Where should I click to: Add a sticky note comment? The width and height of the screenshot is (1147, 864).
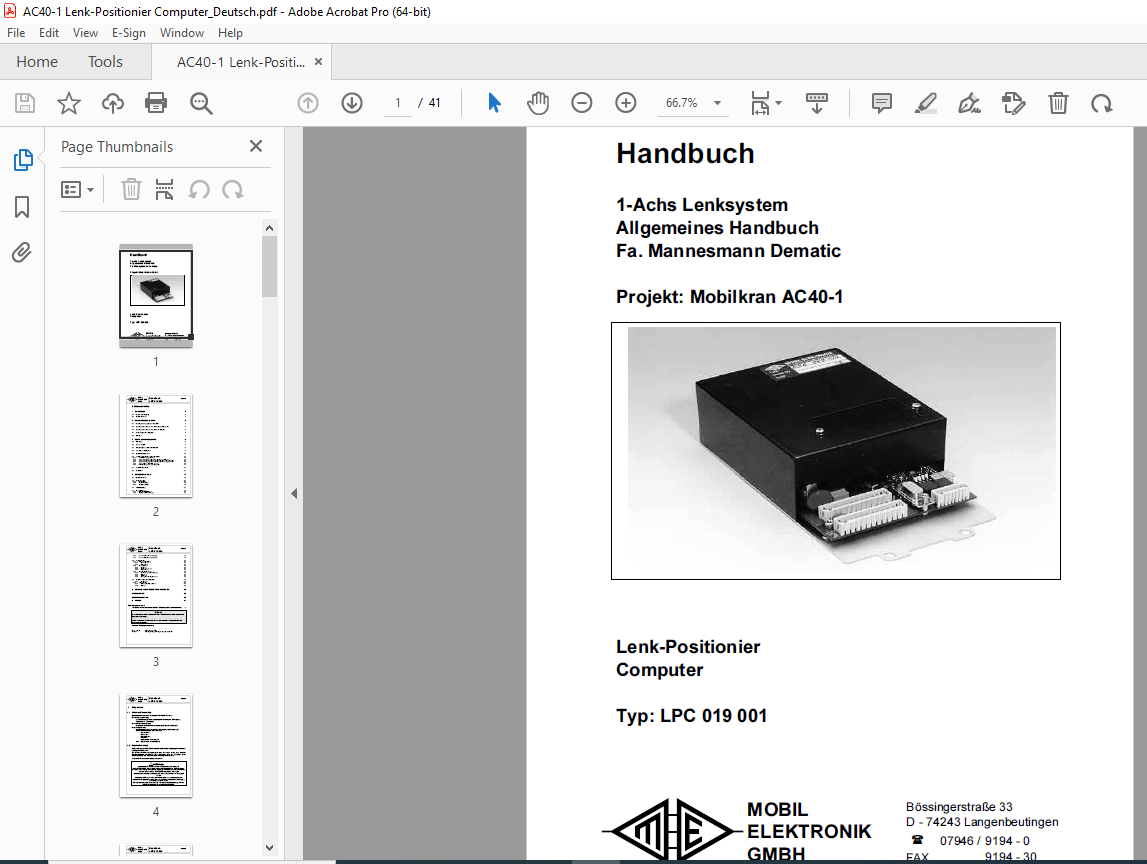pyautogui.click(x=882, y=103)
